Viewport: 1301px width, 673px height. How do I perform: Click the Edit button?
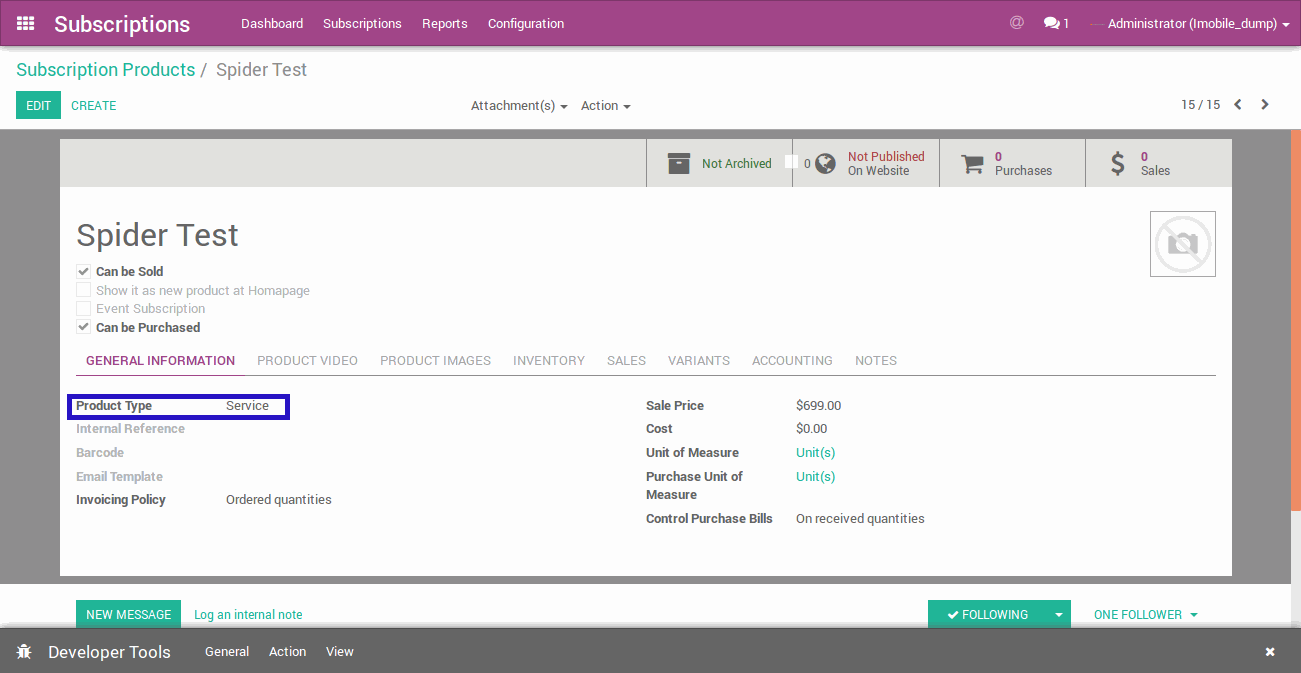38,105
